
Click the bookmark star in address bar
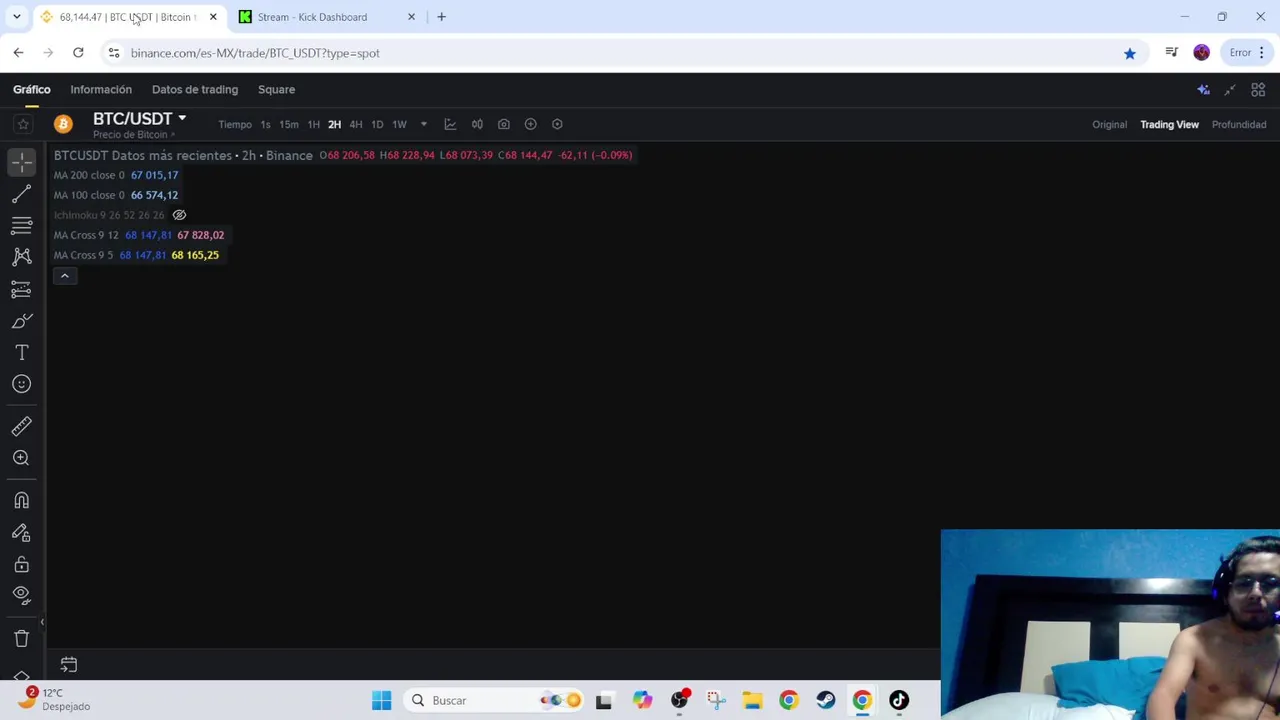point(1130,53)
